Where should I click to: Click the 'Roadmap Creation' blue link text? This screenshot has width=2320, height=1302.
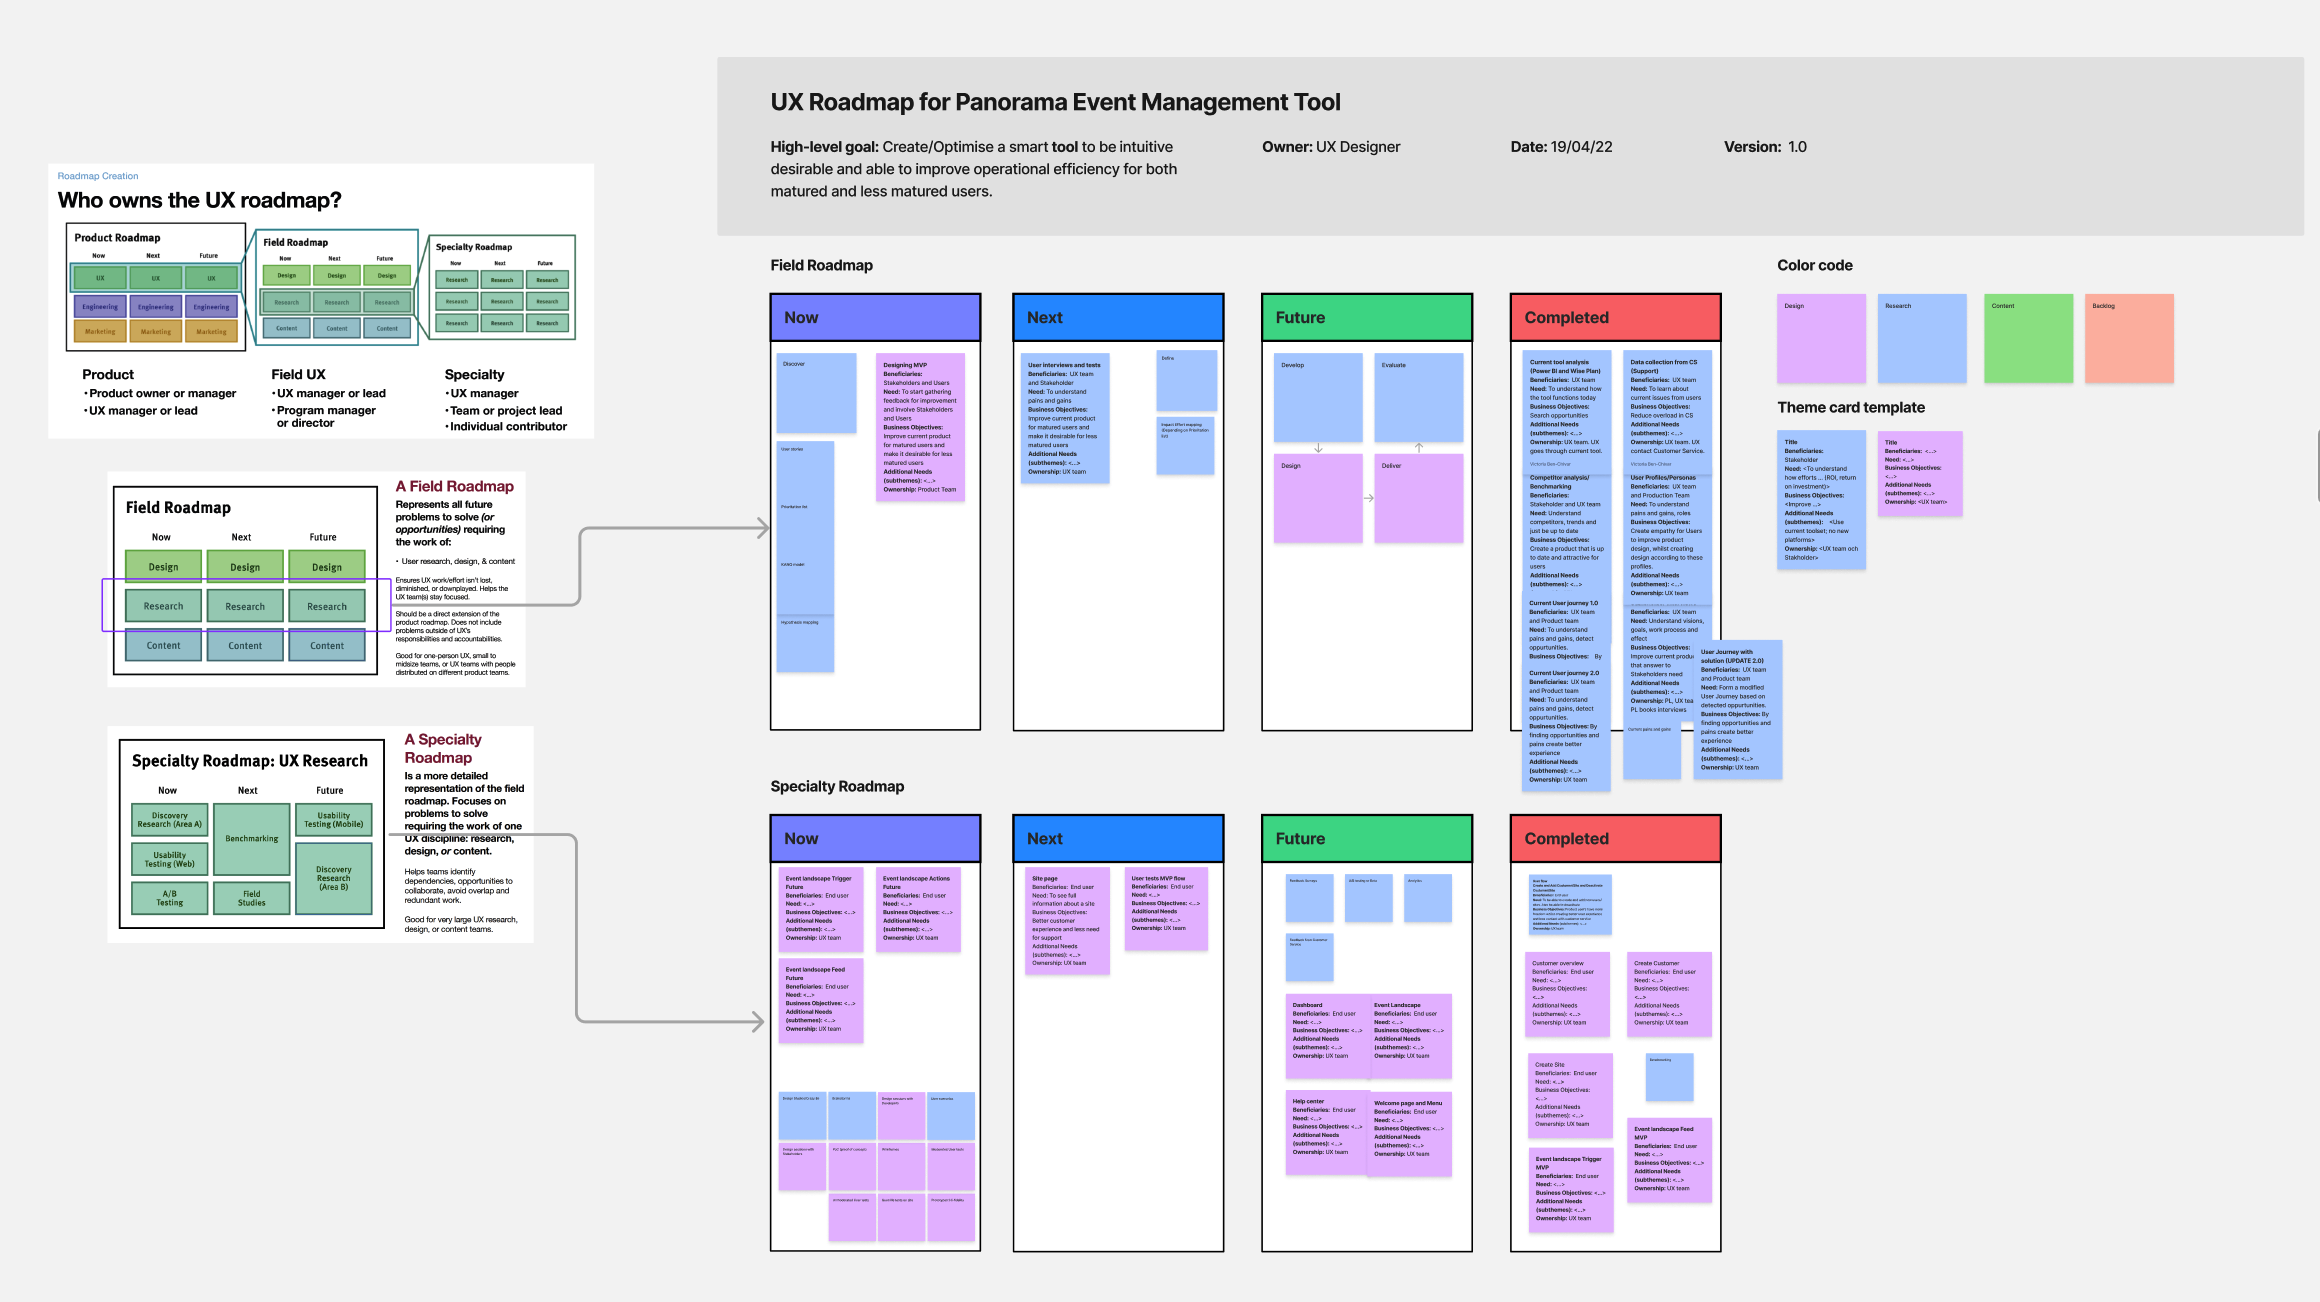pos(98,176)
